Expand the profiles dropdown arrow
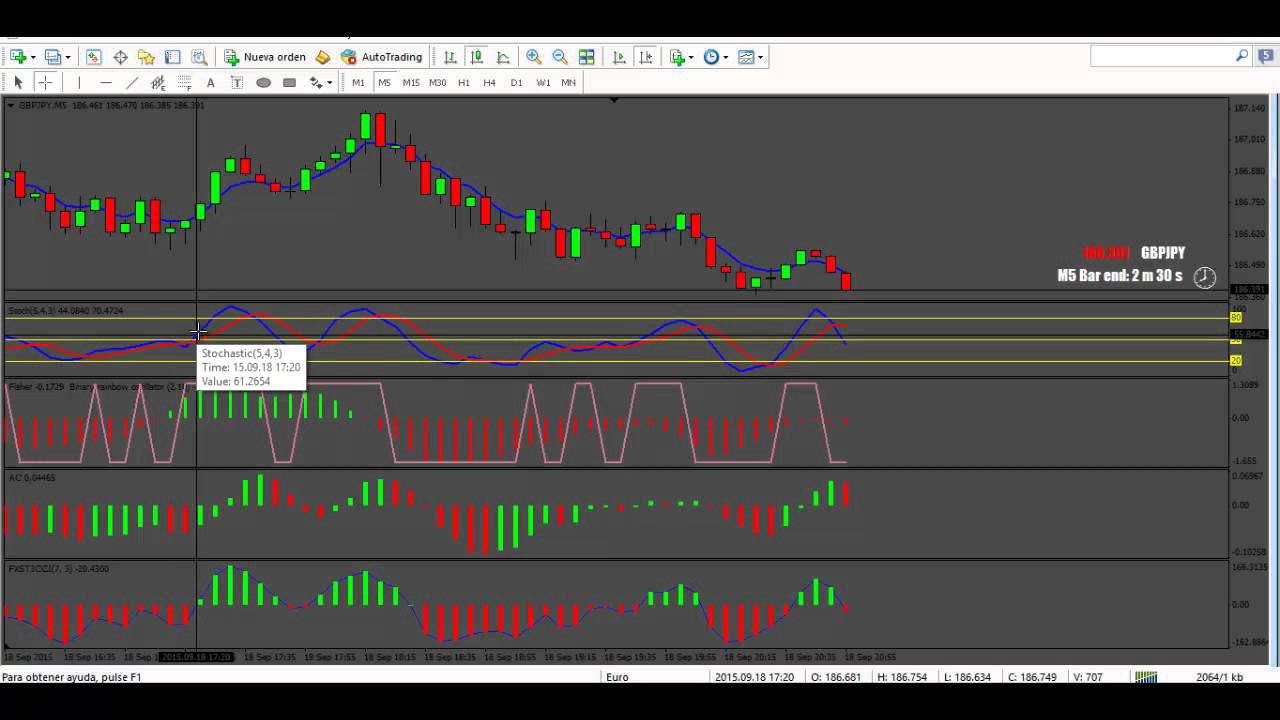This screenshot has height=720, width=1280. pyautogui.click(x=67, y=57)
